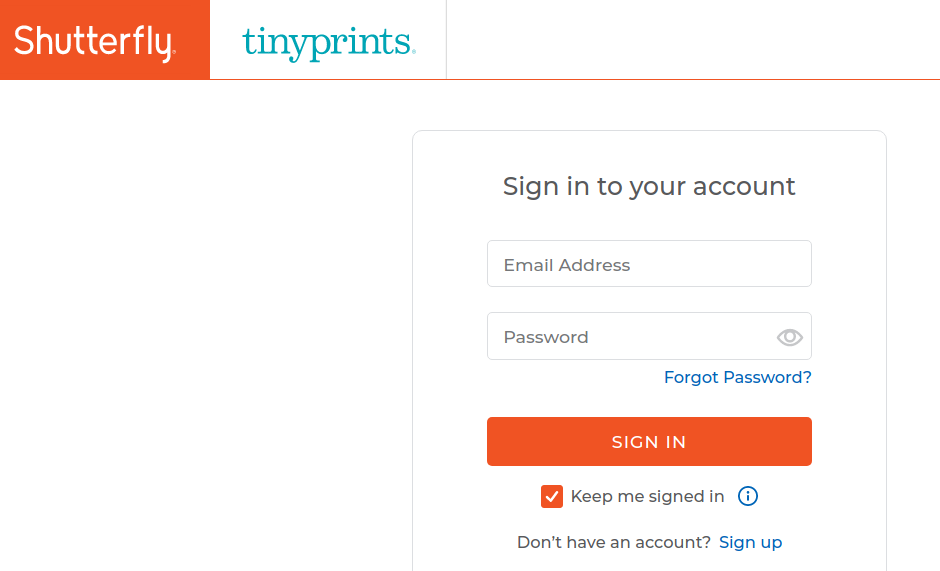Viewport: 940px width, 571px height.
Task: Click the 'Don't have an account?' text
Action: coord(613,542)
